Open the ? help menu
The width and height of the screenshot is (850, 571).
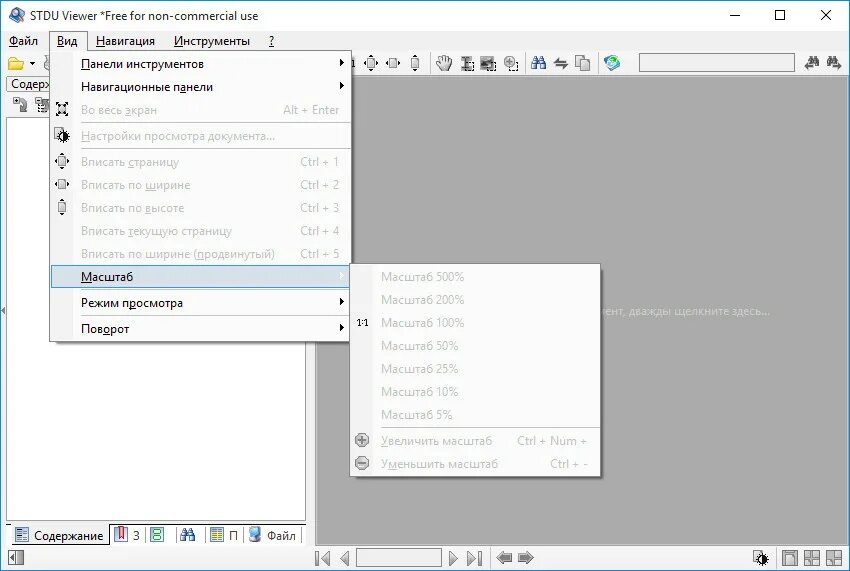272,41
